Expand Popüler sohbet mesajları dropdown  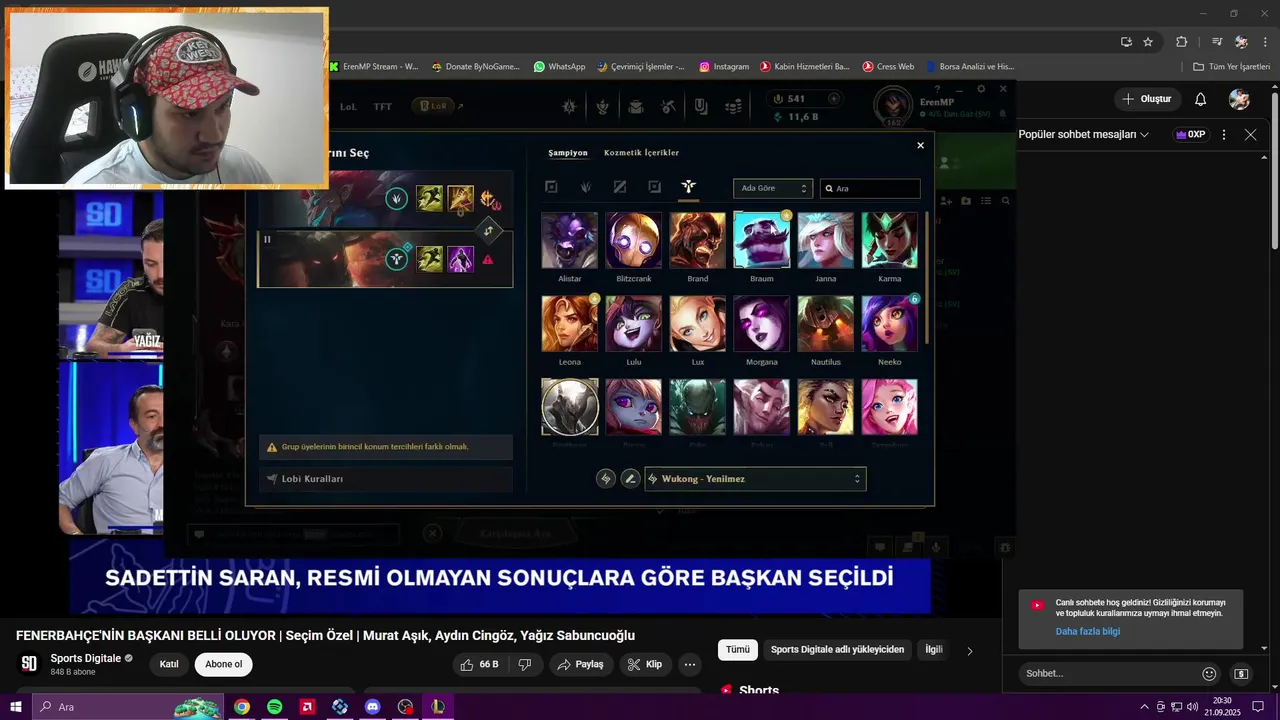click(1084, 134)
